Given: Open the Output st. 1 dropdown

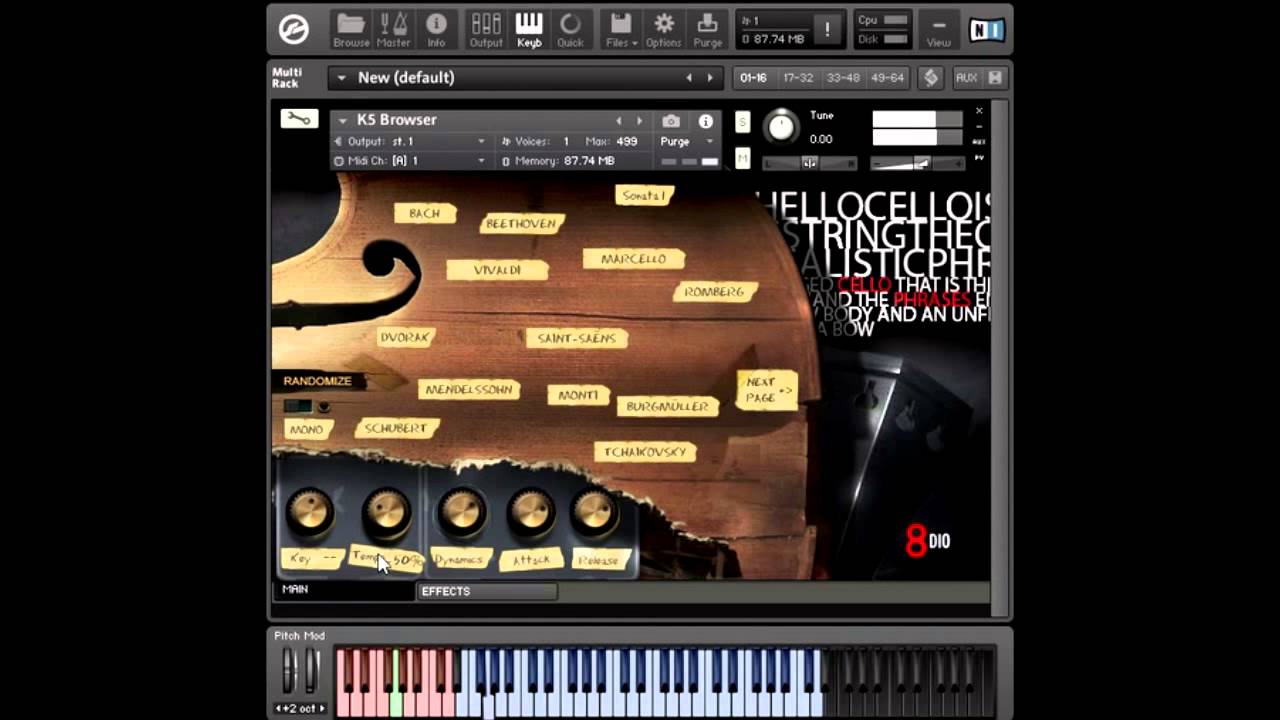Looking at the screenshot, I should (x=410, y=142).
